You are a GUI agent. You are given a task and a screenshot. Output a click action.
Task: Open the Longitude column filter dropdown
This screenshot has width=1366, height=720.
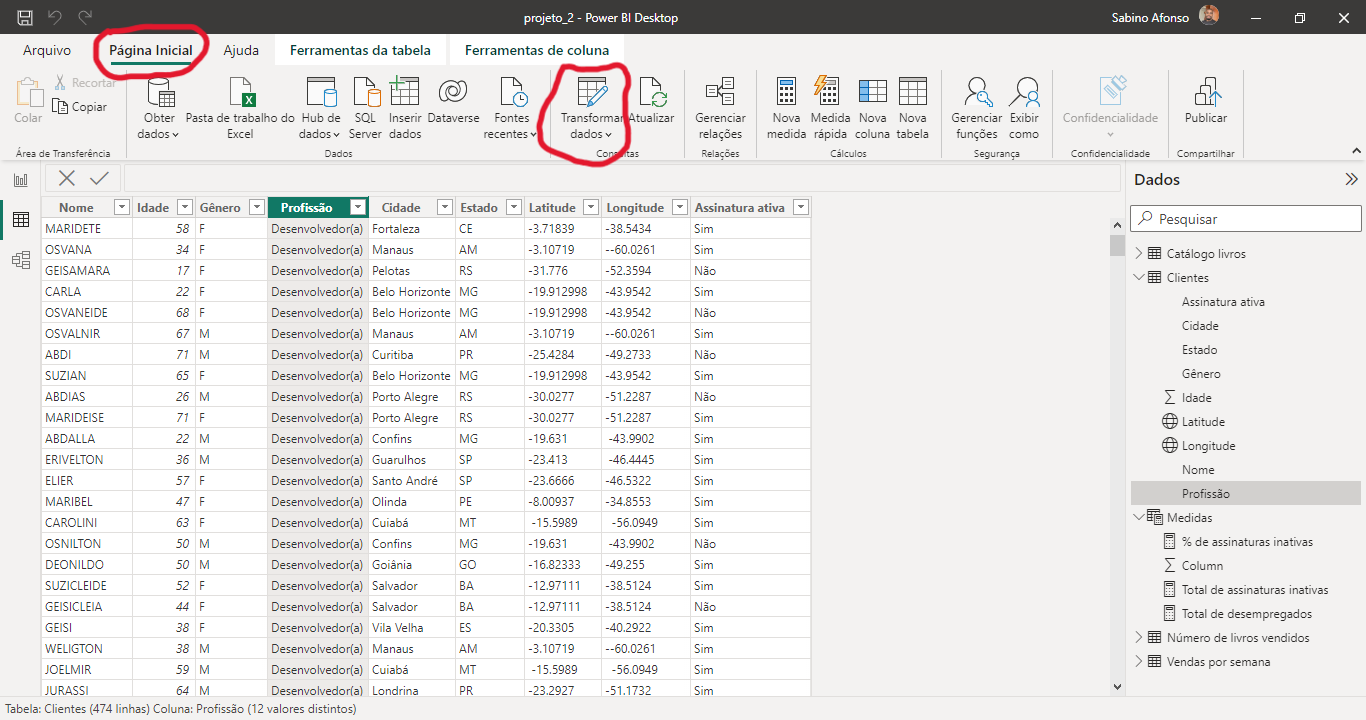[679, 208]
